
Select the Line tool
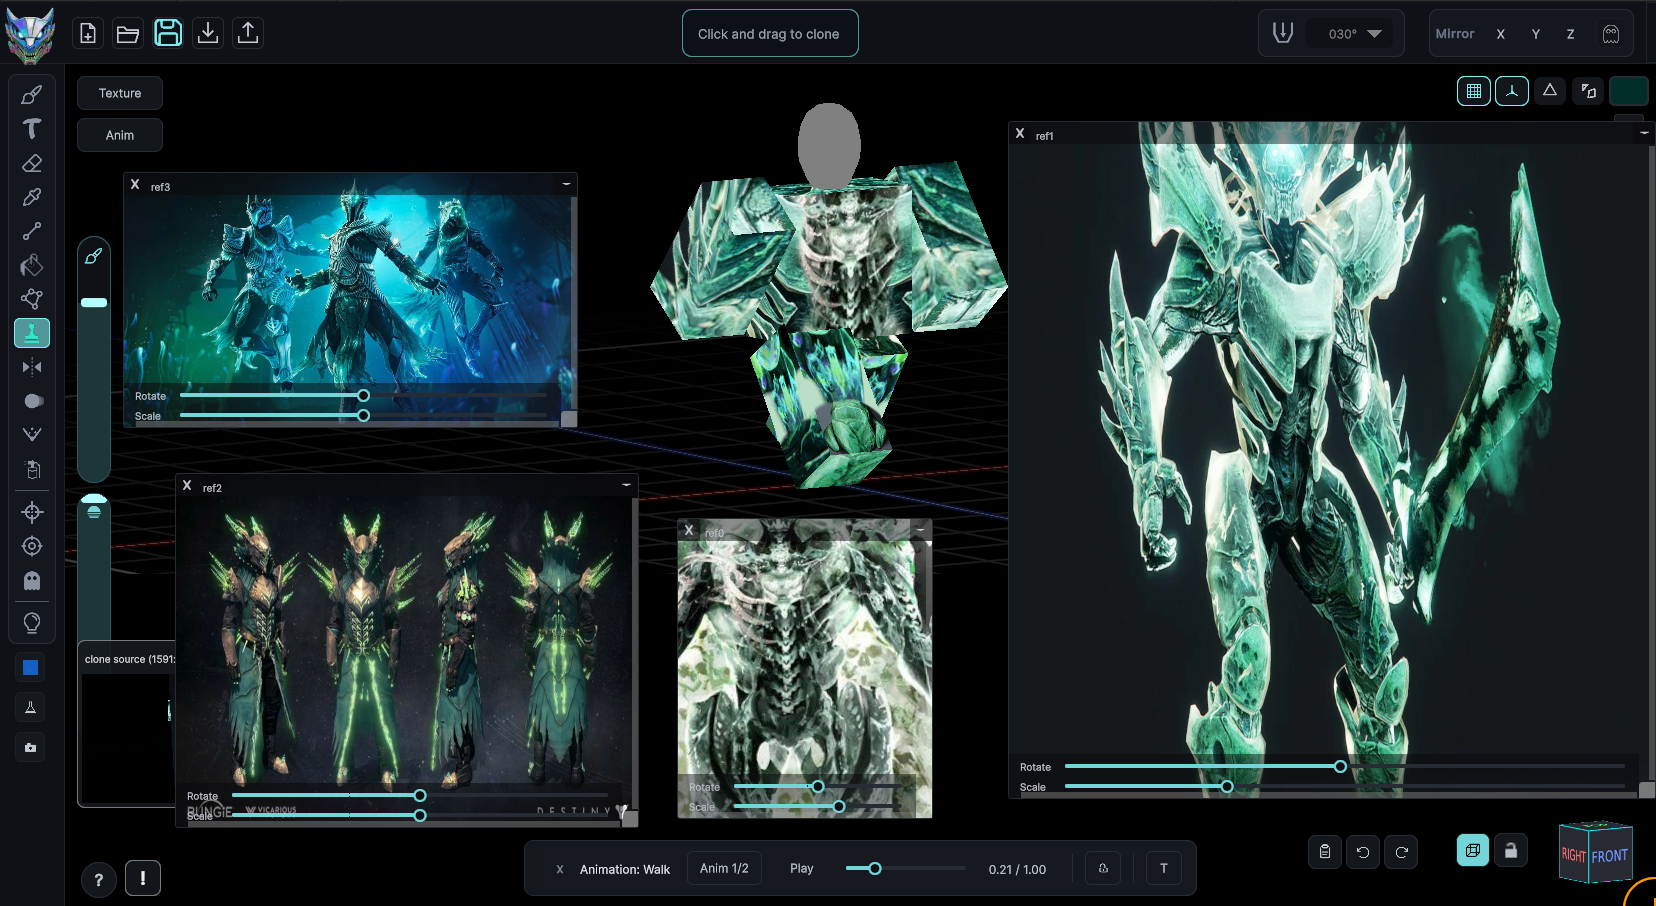coord(32,231)
